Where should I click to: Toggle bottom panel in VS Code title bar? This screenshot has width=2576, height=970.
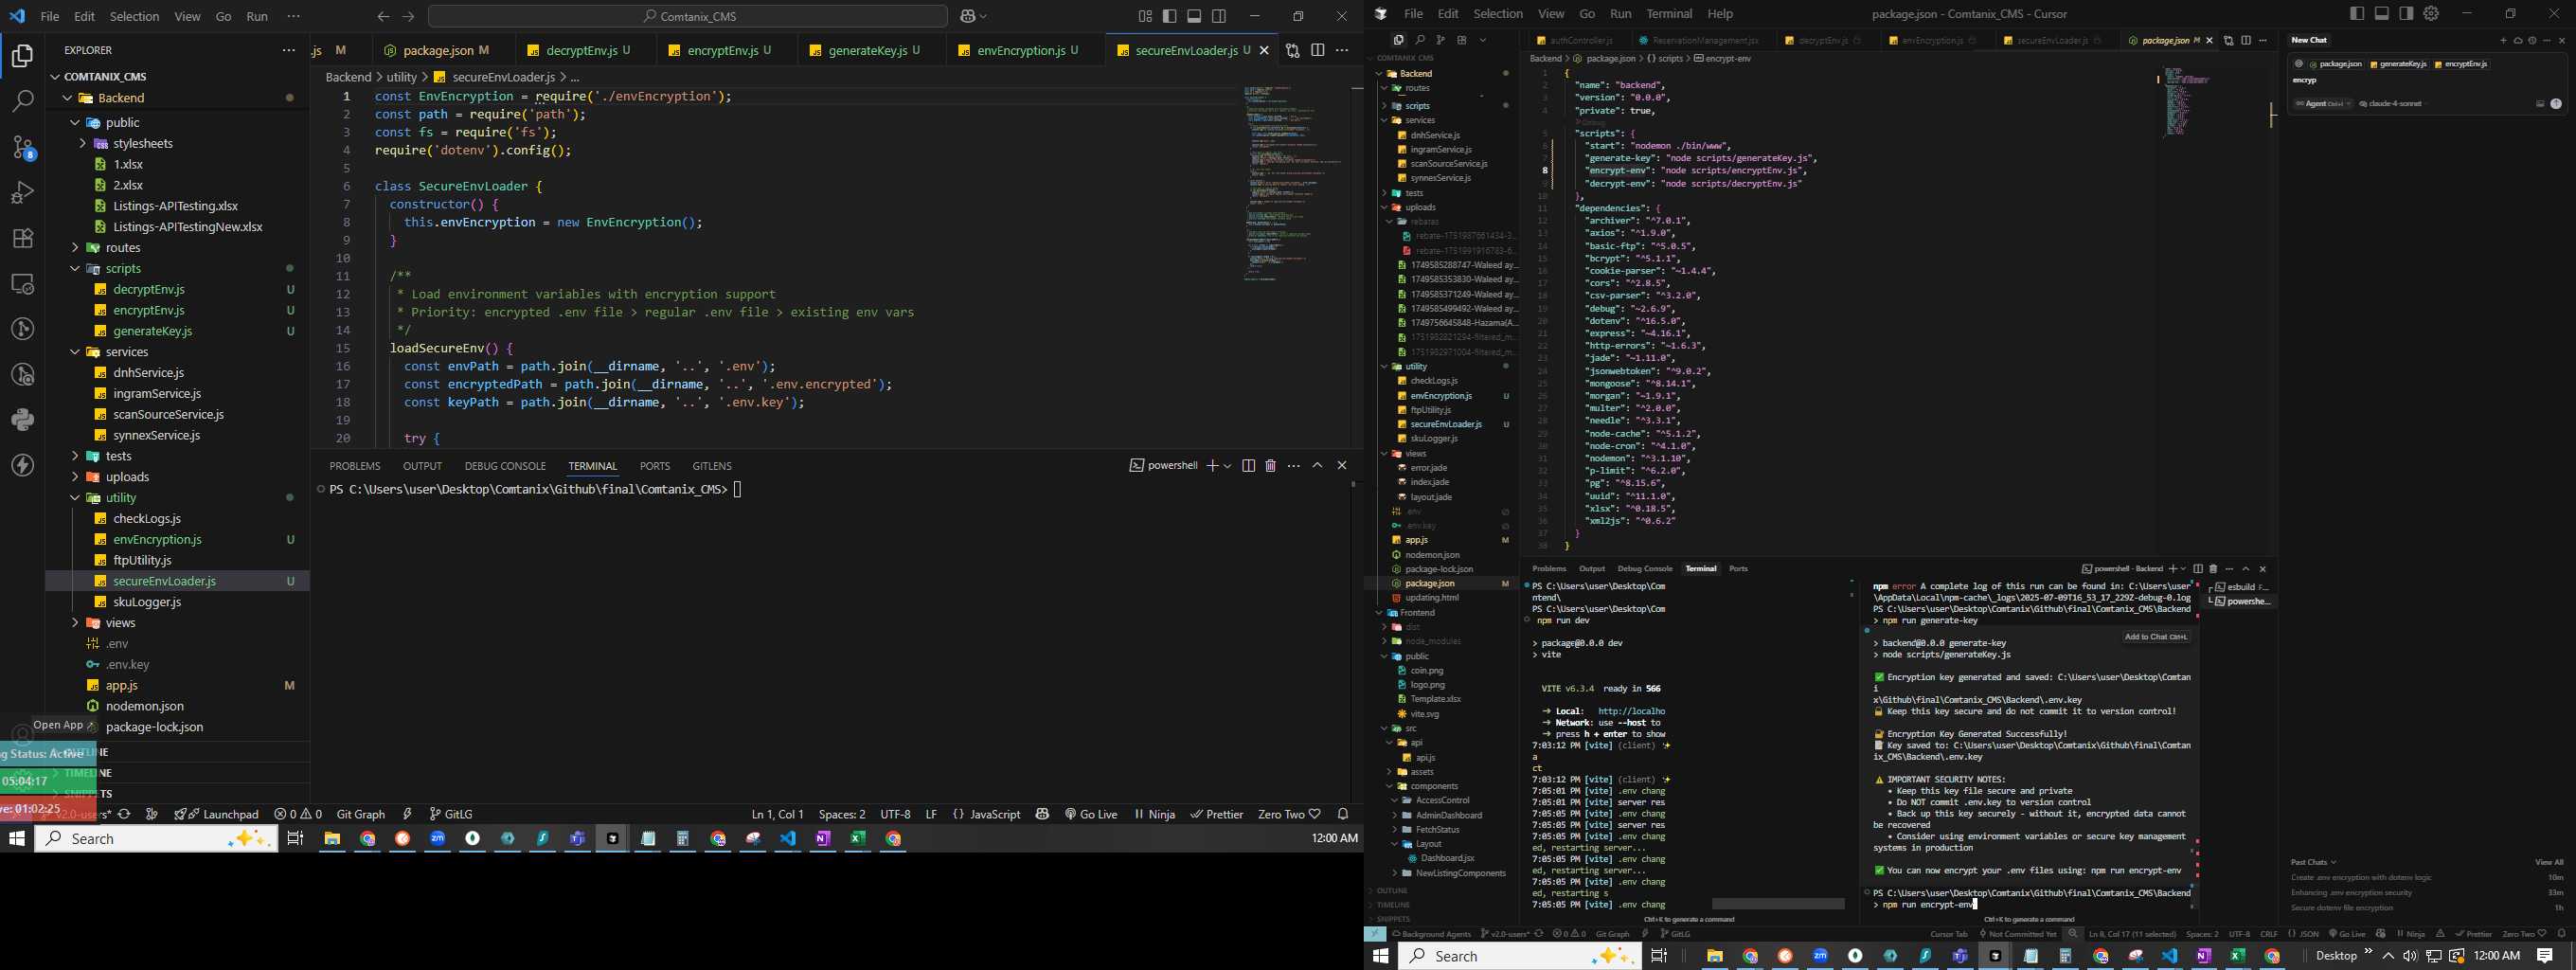[1194, 16]
